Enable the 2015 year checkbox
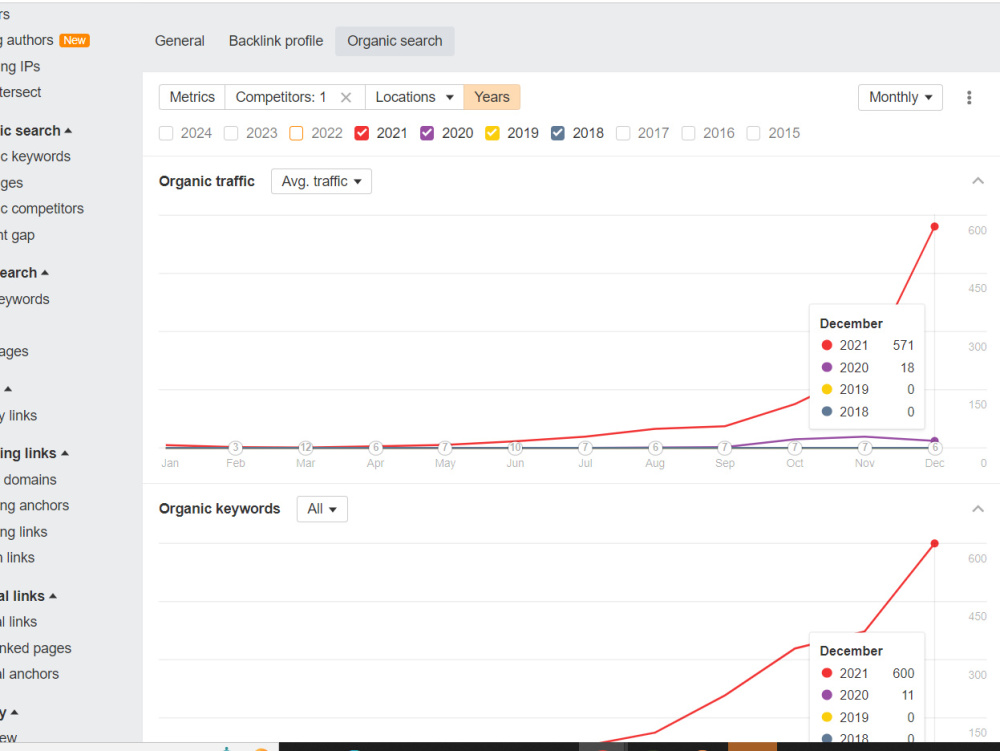 pyautogui.click(x=753, y=133)
